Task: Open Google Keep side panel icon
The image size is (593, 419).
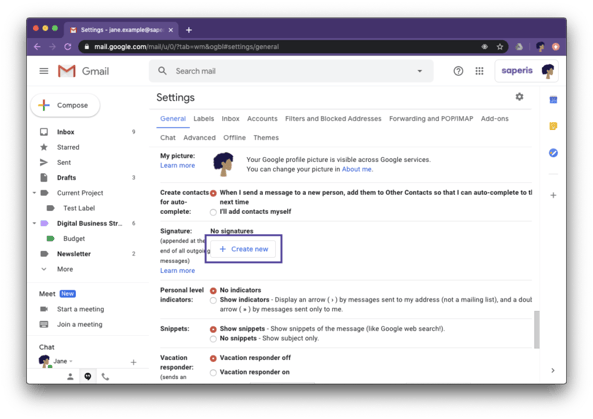Action: 553,126
